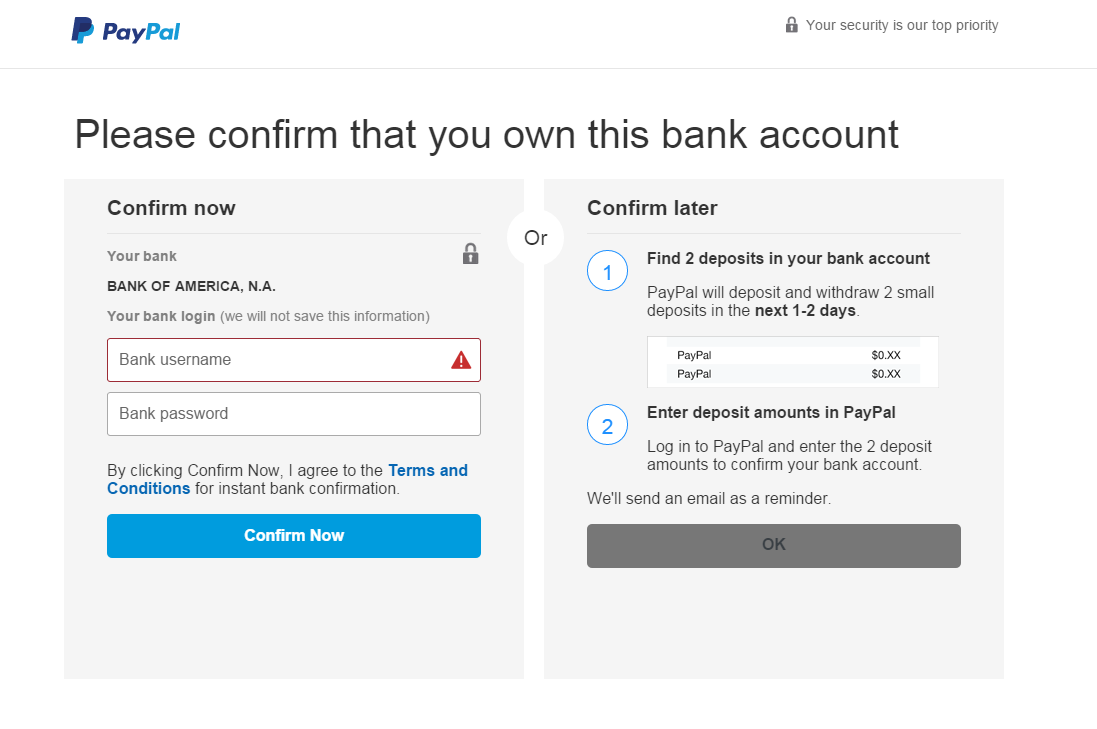1097x729 pixels.
Task: Click the Or divider circle
Action: 536,238
